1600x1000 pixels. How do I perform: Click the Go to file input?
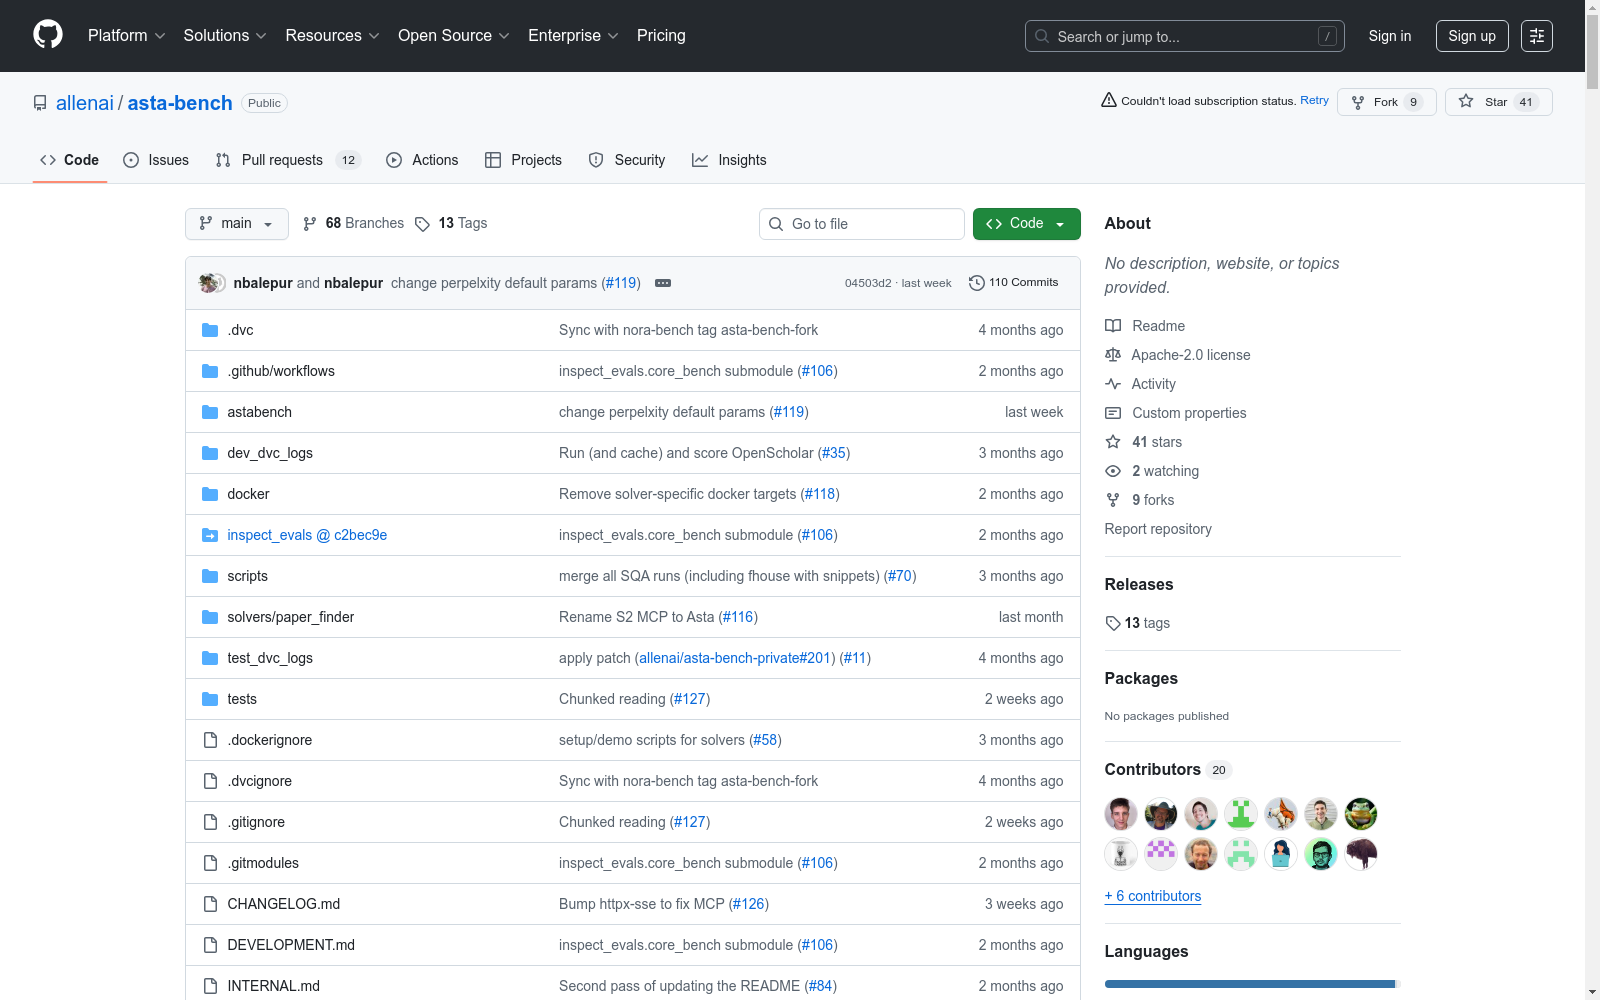862,224
